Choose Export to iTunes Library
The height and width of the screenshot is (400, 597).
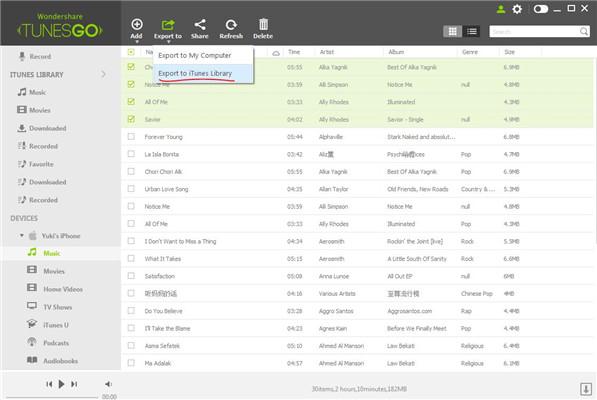203,73
